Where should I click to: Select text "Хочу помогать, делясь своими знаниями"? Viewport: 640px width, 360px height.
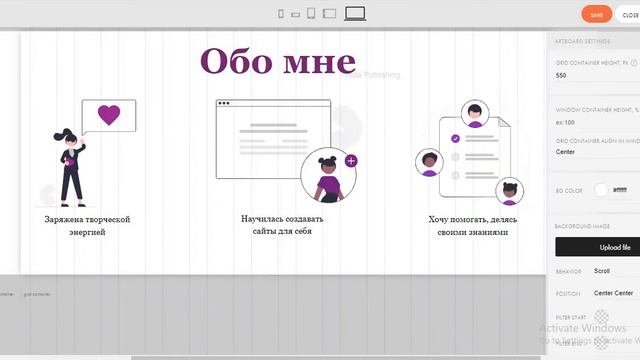473,225
